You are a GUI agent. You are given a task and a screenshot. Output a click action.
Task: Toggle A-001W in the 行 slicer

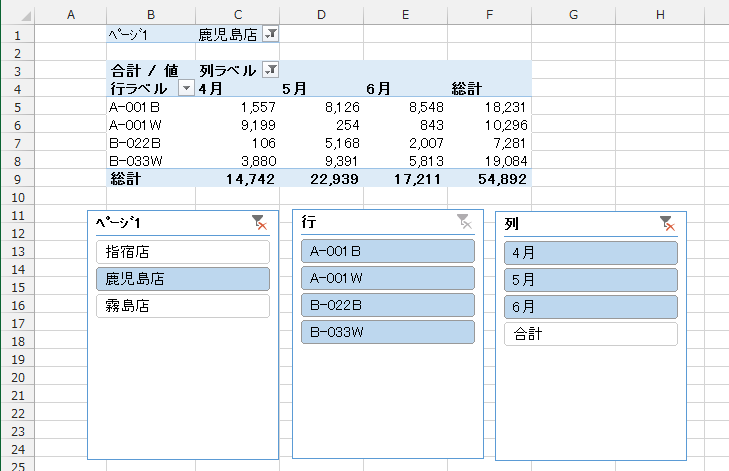click(x=387, y=278)
